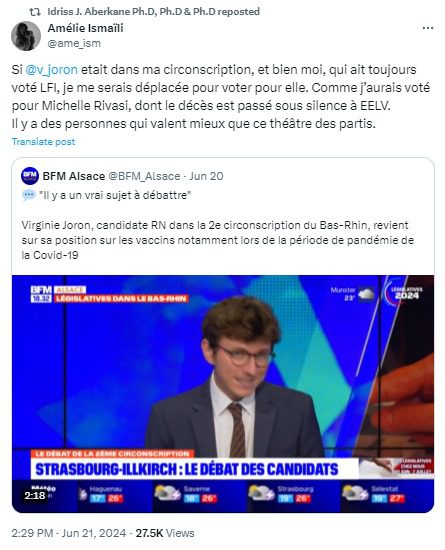This screenshot has height=550, width=445.
Task: Open the Jun 20 quoted post date
Action: pyautogui.click(x=206, y=176)
